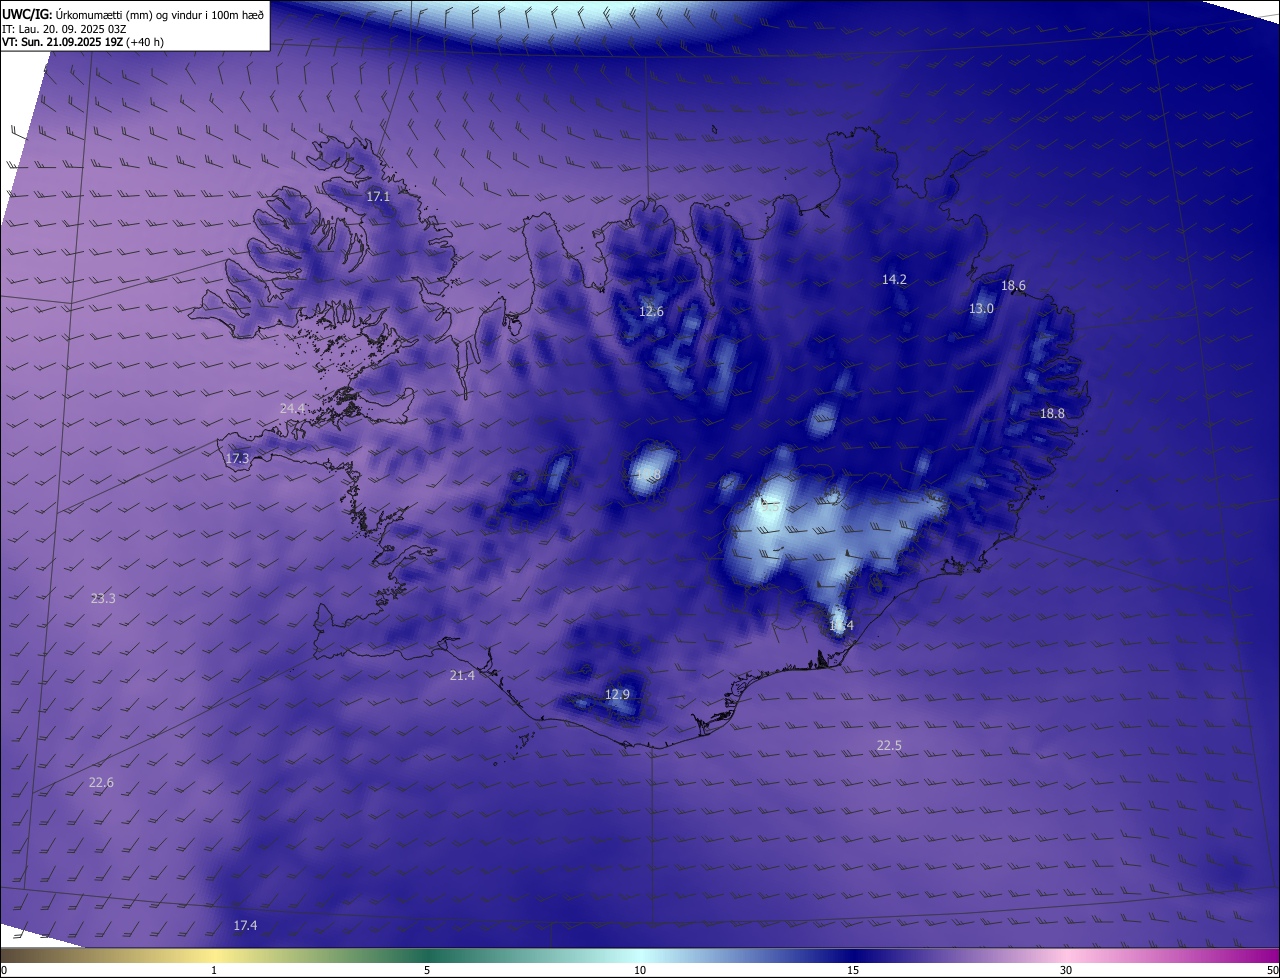Click the 12.6 value on the map
Screen dimensions: 1280x978
click(651, 312)
